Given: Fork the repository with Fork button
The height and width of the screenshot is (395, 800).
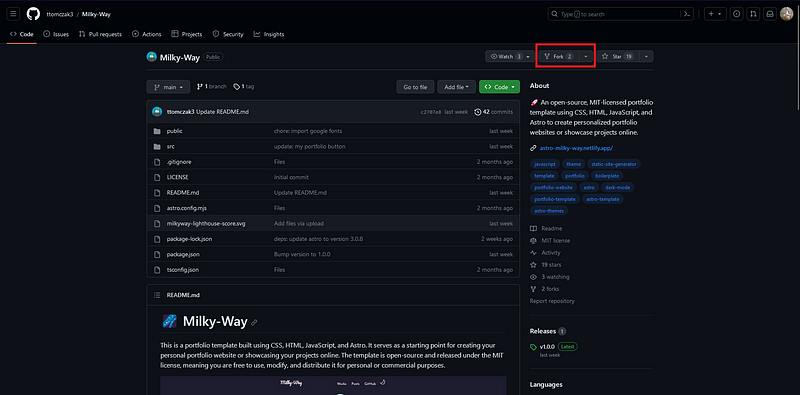Looking at the screenshot, I should click(559, 57).
